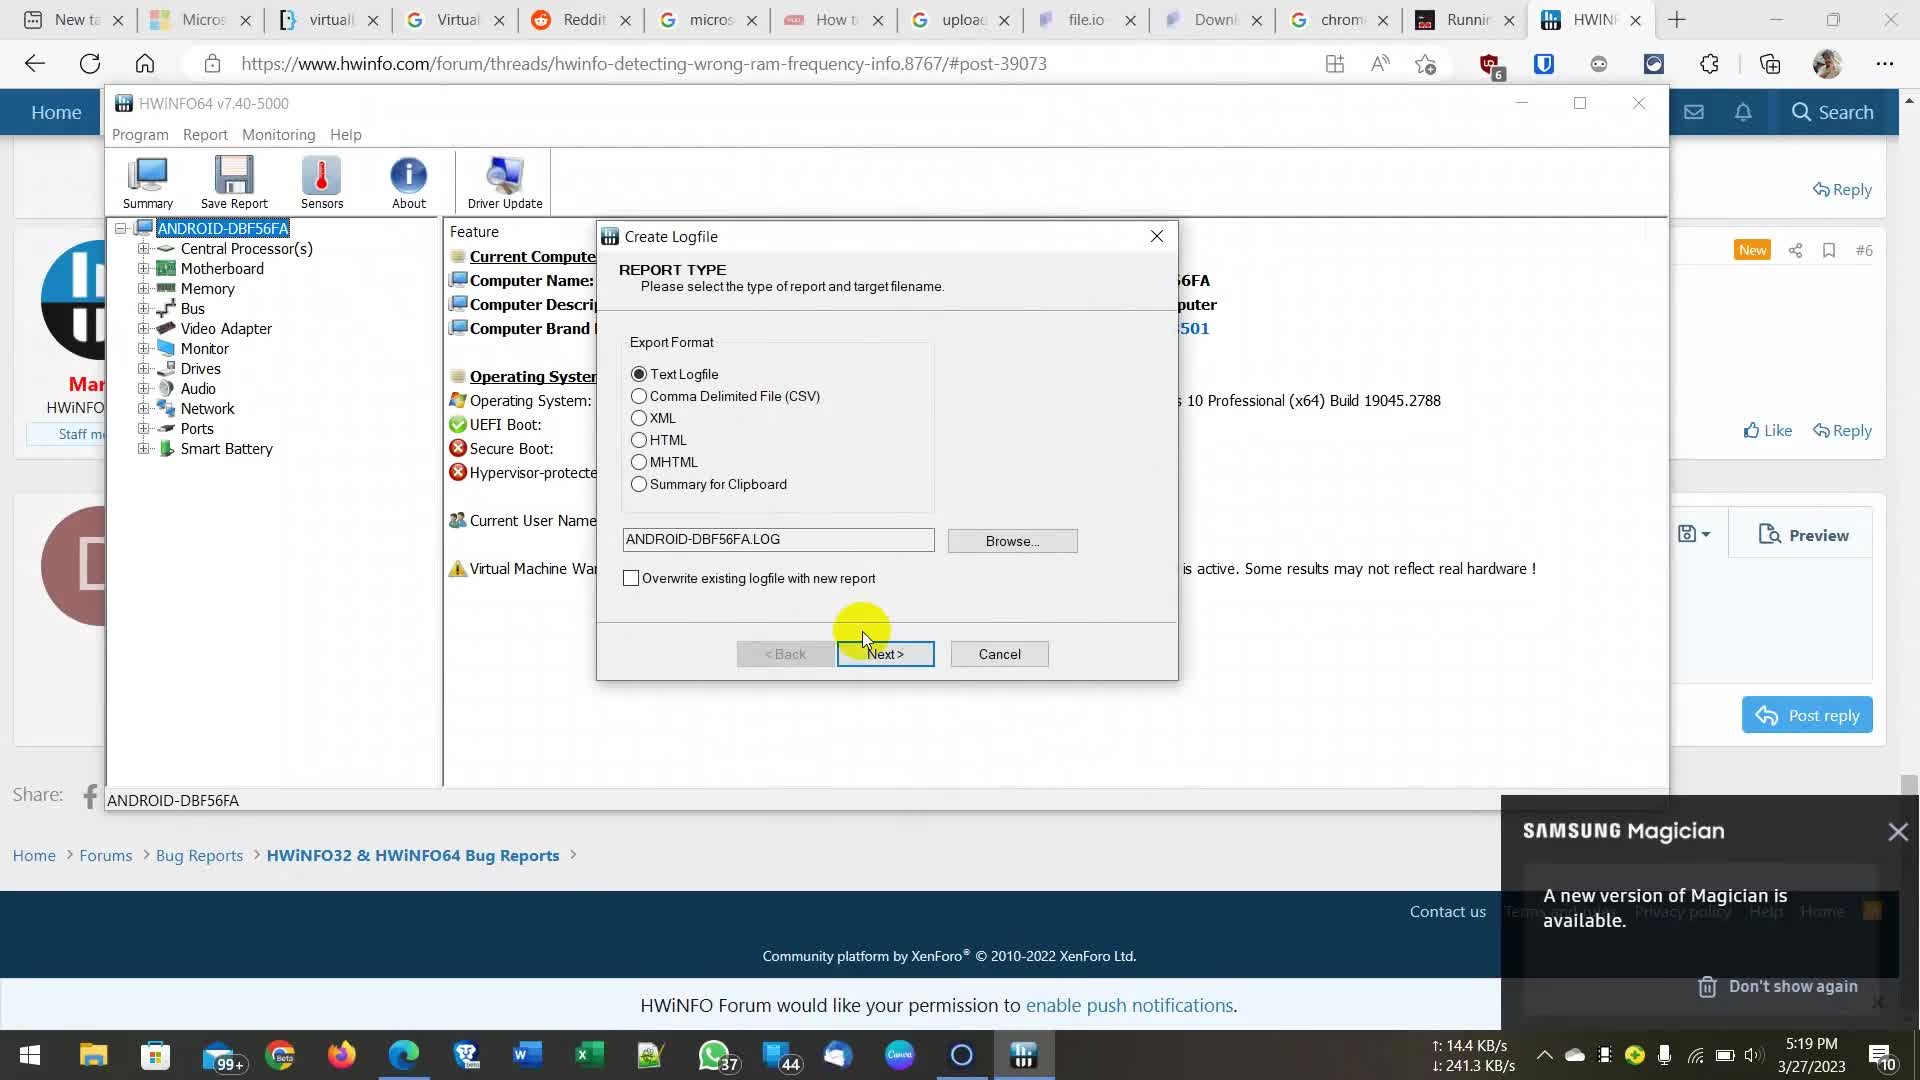1920x1080 pixels.
Task: Open the Monitoring menu
Action: click(x=278, y=134)
